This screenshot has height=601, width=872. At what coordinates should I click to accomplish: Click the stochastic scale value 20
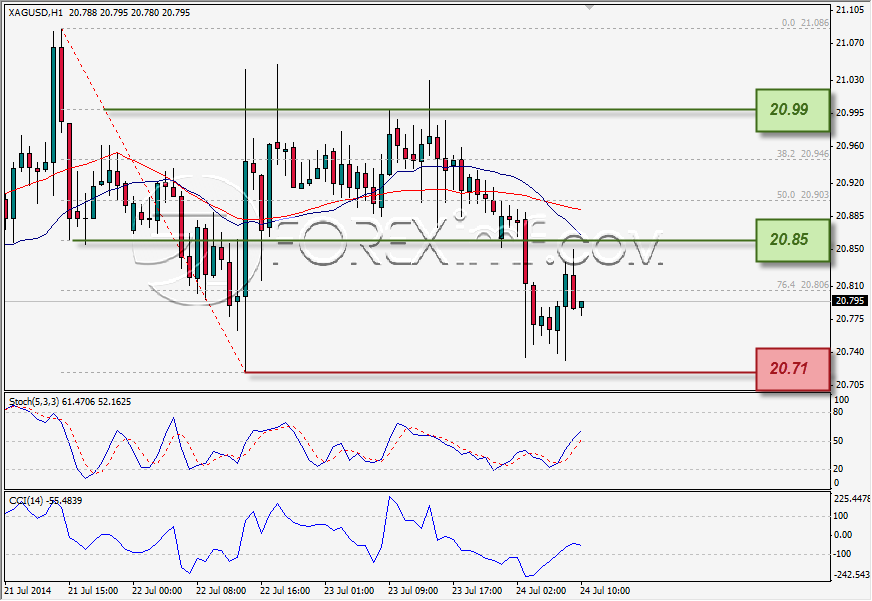tap(839, 469)
